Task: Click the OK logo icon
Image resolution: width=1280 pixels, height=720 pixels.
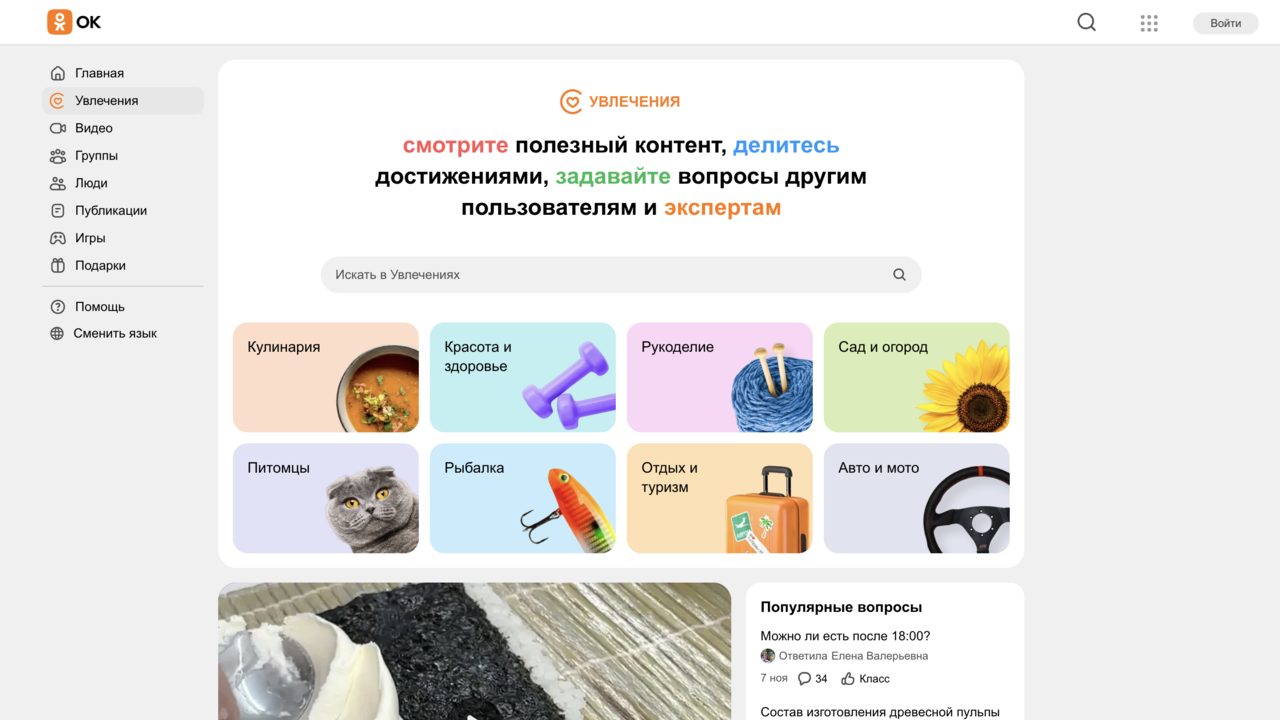Action: click(59, 22)
